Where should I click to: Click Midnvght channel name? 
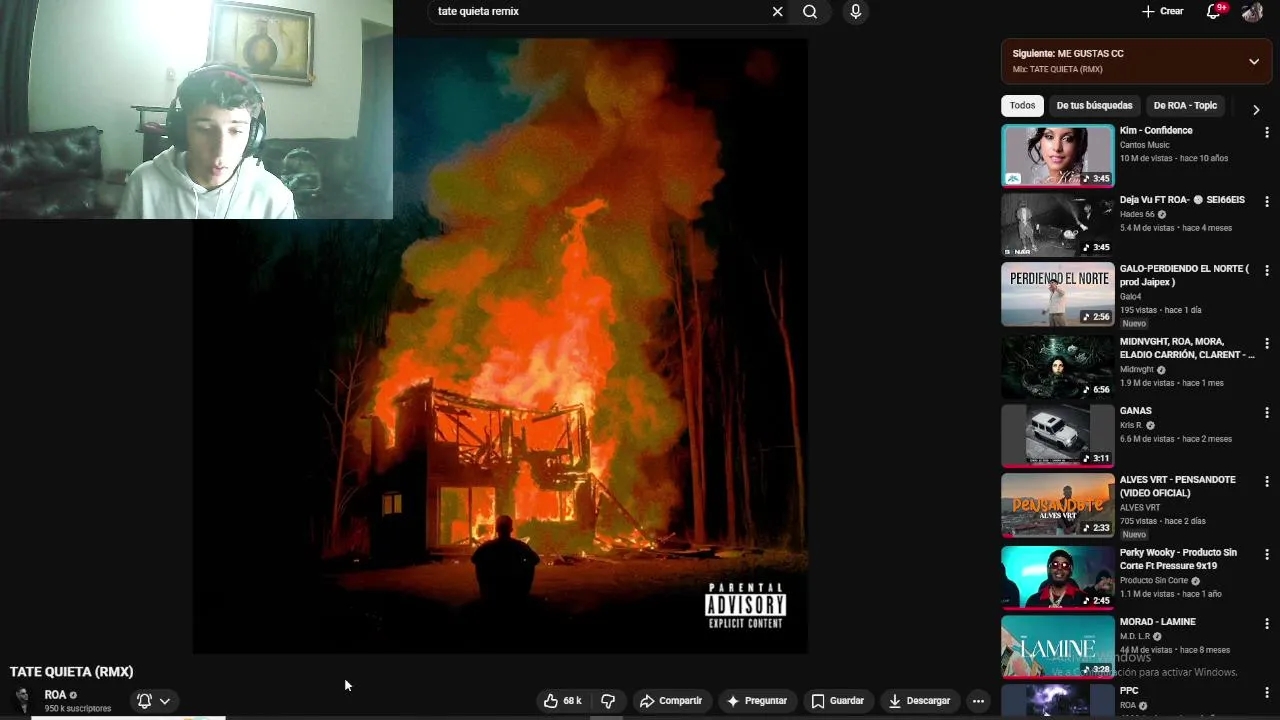click(1137, 370)
